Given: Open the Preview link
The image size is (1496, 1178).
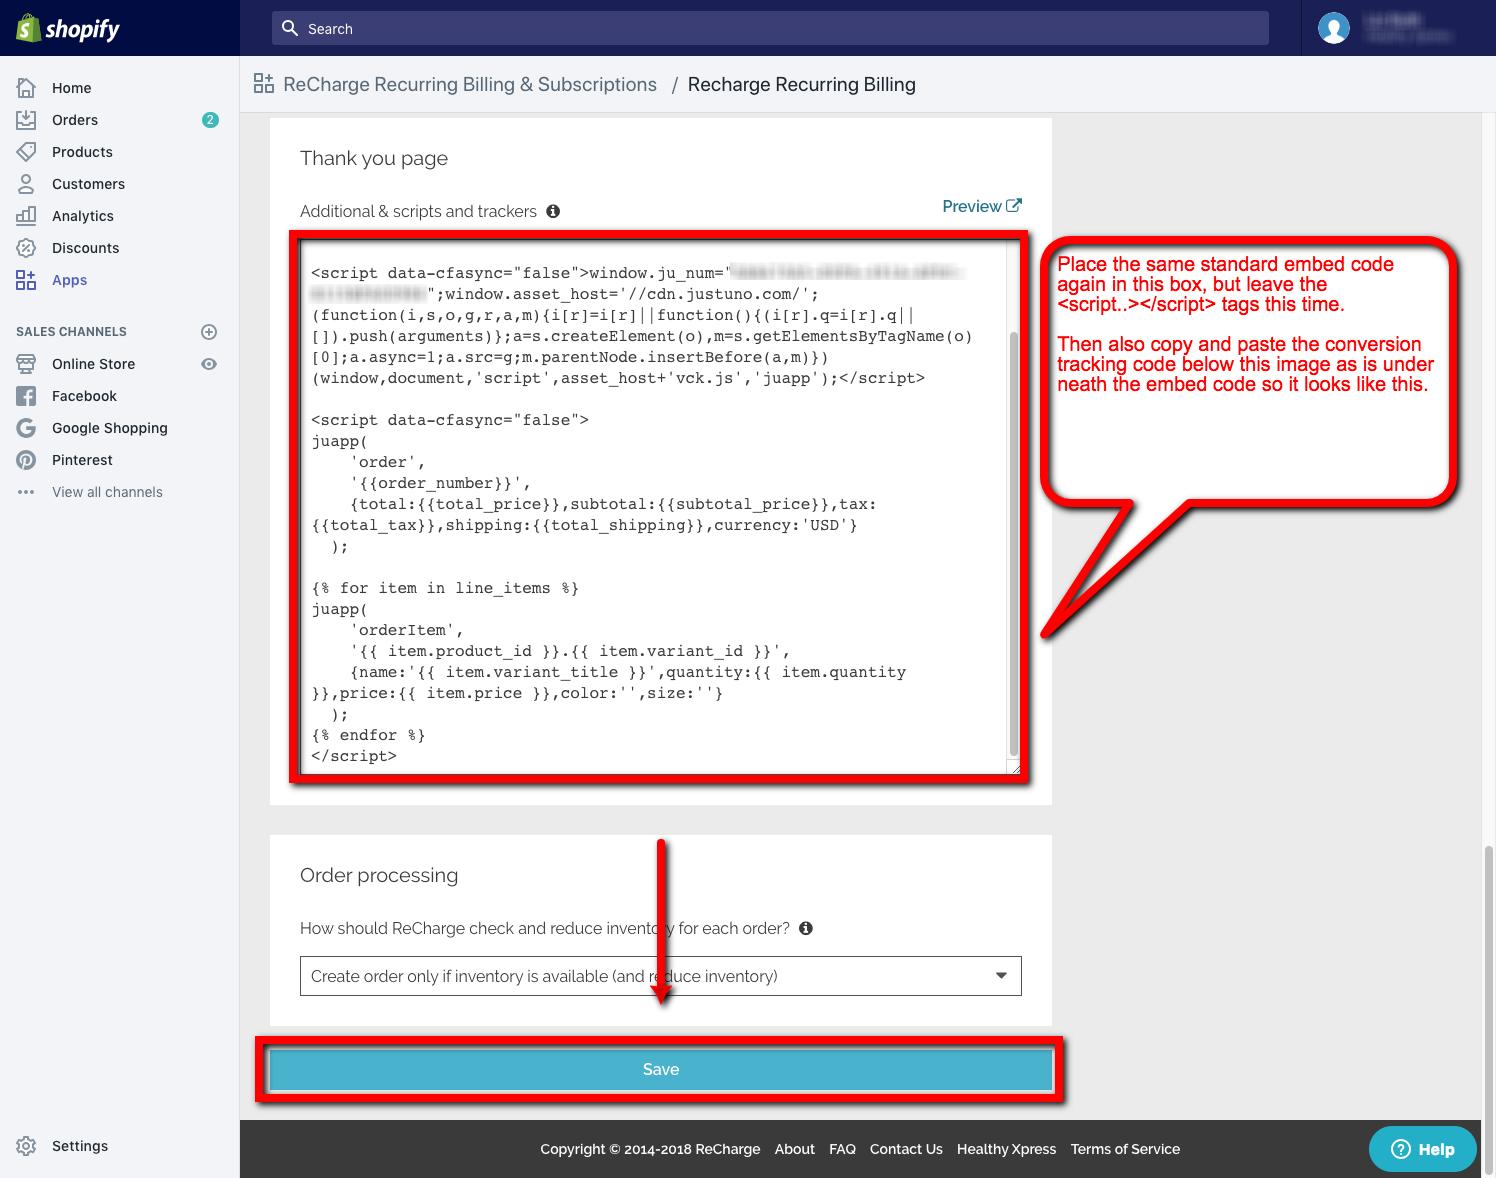Looking at the screenshot, I should 981,206.
